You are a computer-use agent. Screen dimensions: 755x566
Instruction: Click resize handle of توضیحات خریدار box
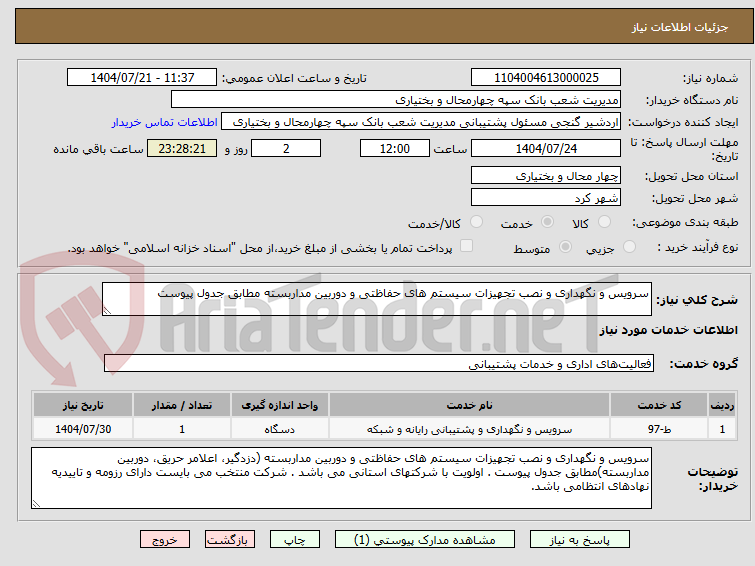point(36,504)
